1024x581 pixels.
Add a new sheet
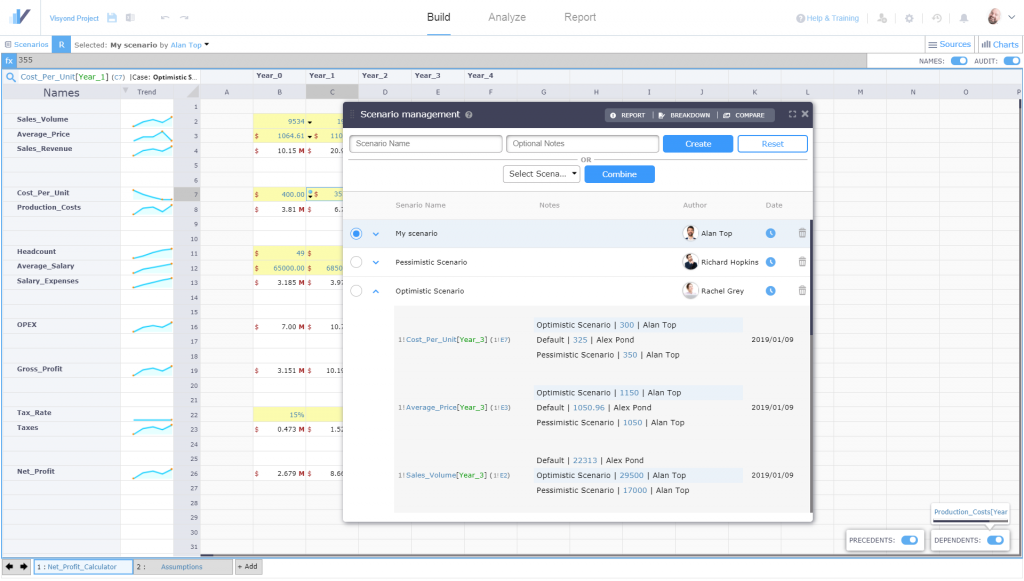pyautogui.click(x=248, y=567)
